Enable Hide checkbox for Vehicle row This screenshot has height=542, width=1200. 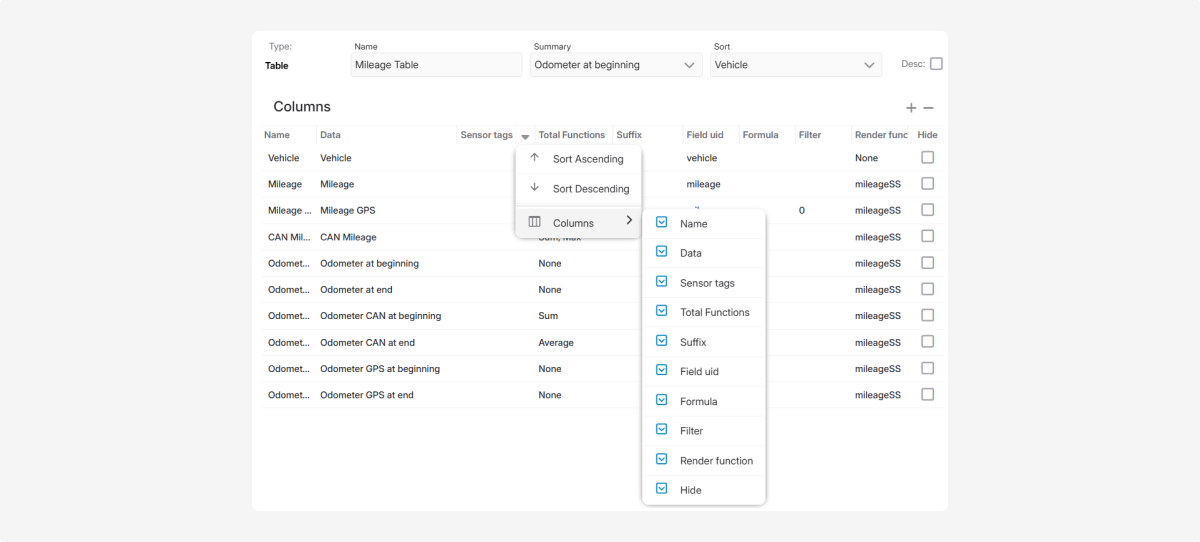pos(927,158)
